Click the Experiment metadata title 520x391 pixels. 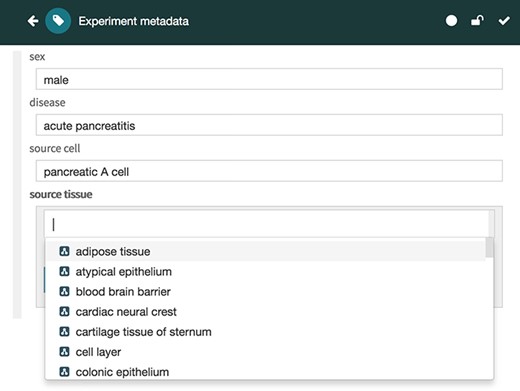tap(133, 21)
